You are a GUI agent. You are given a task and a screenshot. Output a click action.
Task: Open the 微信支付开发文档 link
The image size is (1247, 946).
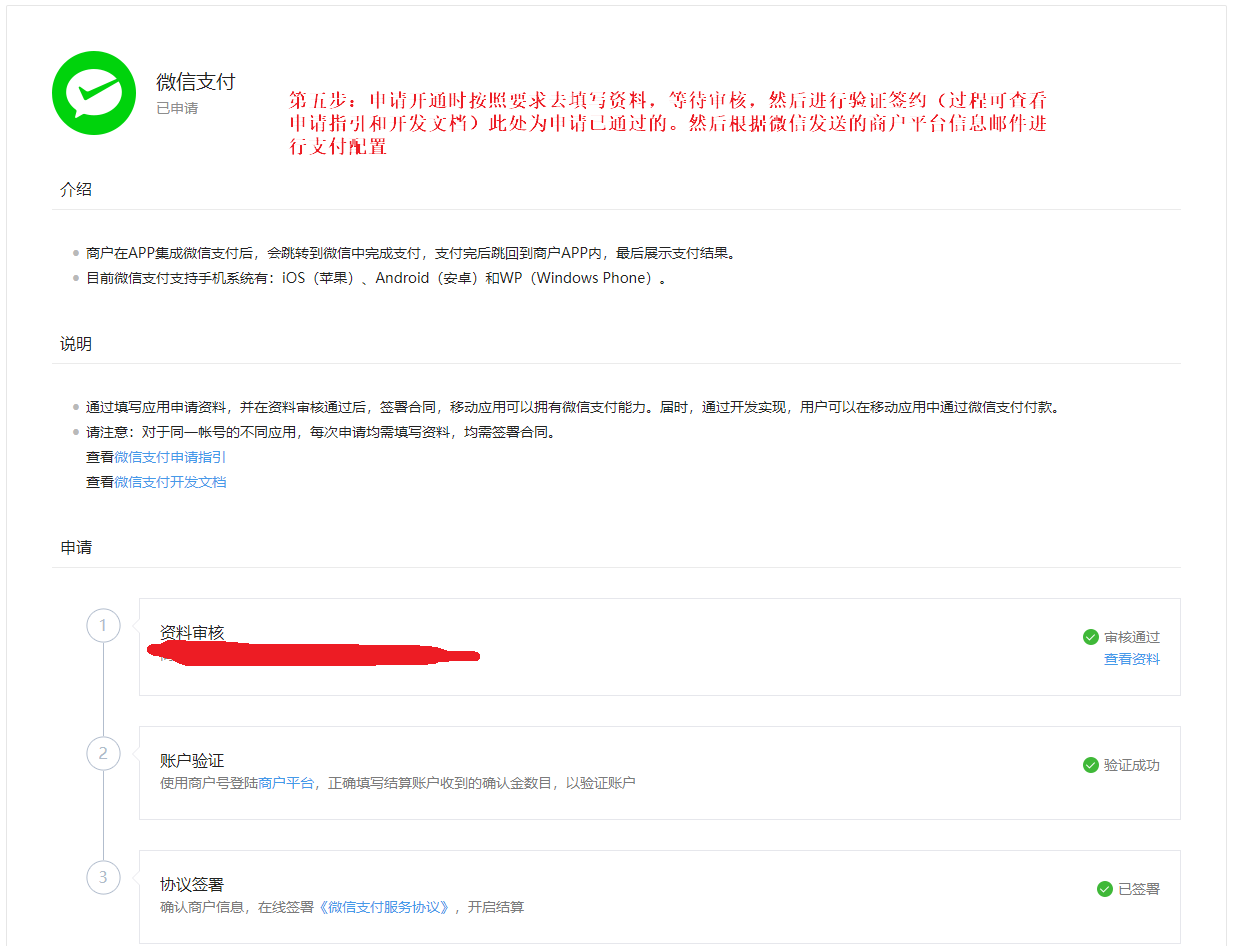(x=170, y=482)
